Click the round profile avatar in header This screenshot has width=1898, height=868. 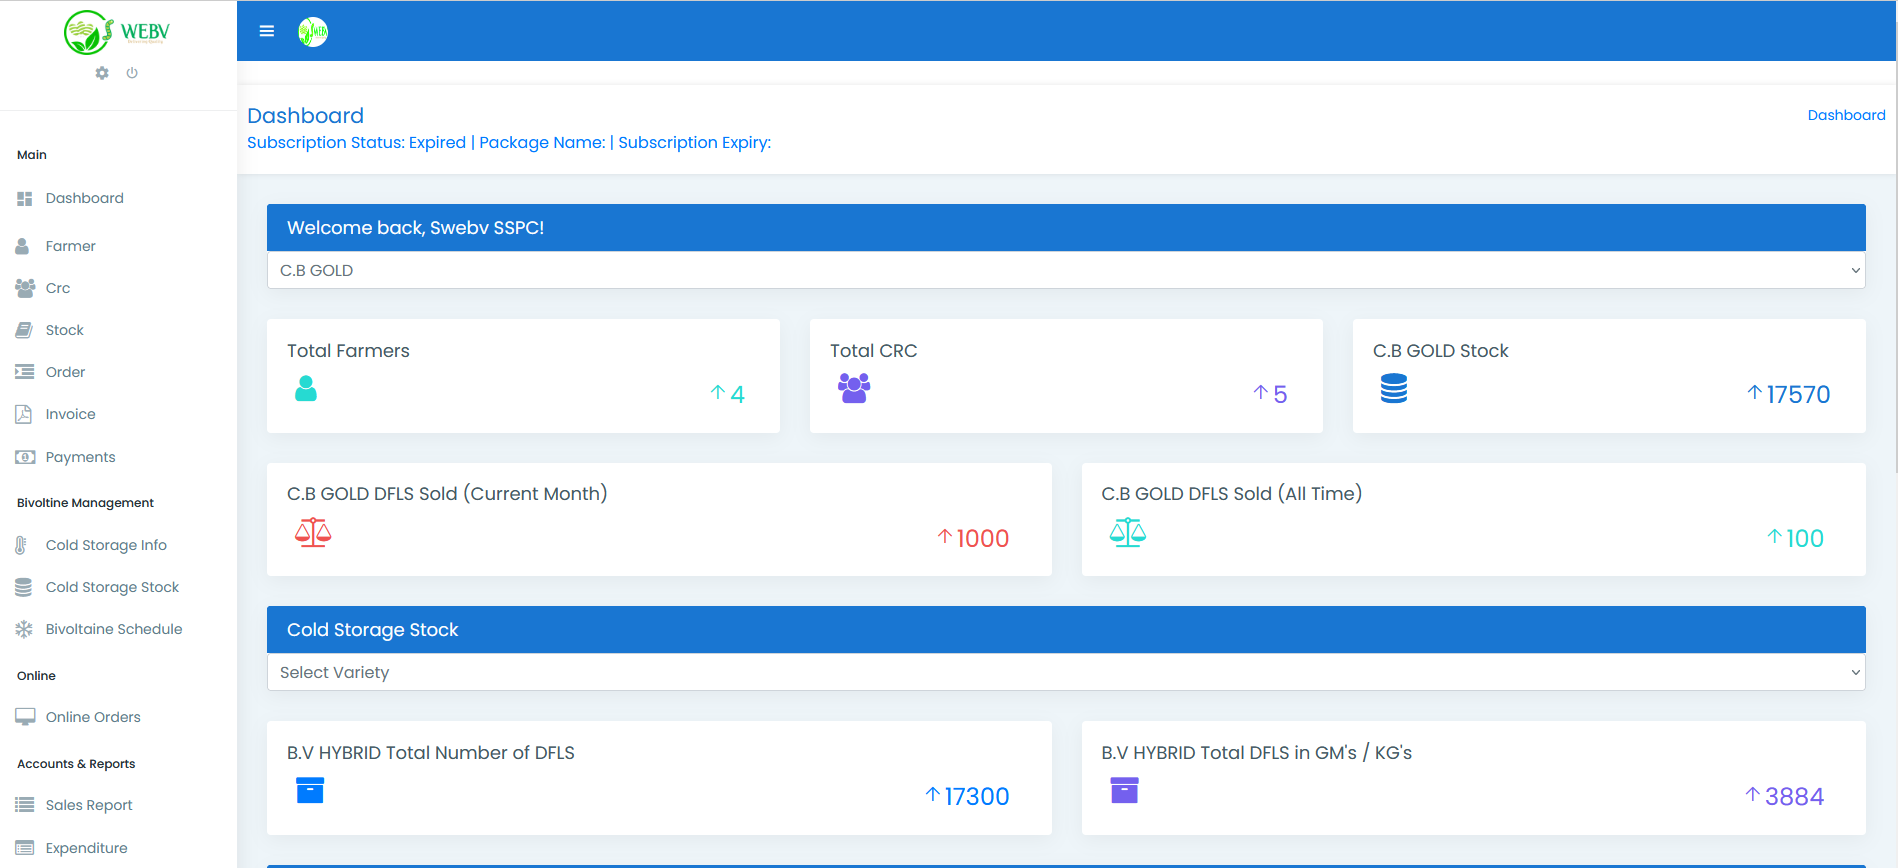313,32
